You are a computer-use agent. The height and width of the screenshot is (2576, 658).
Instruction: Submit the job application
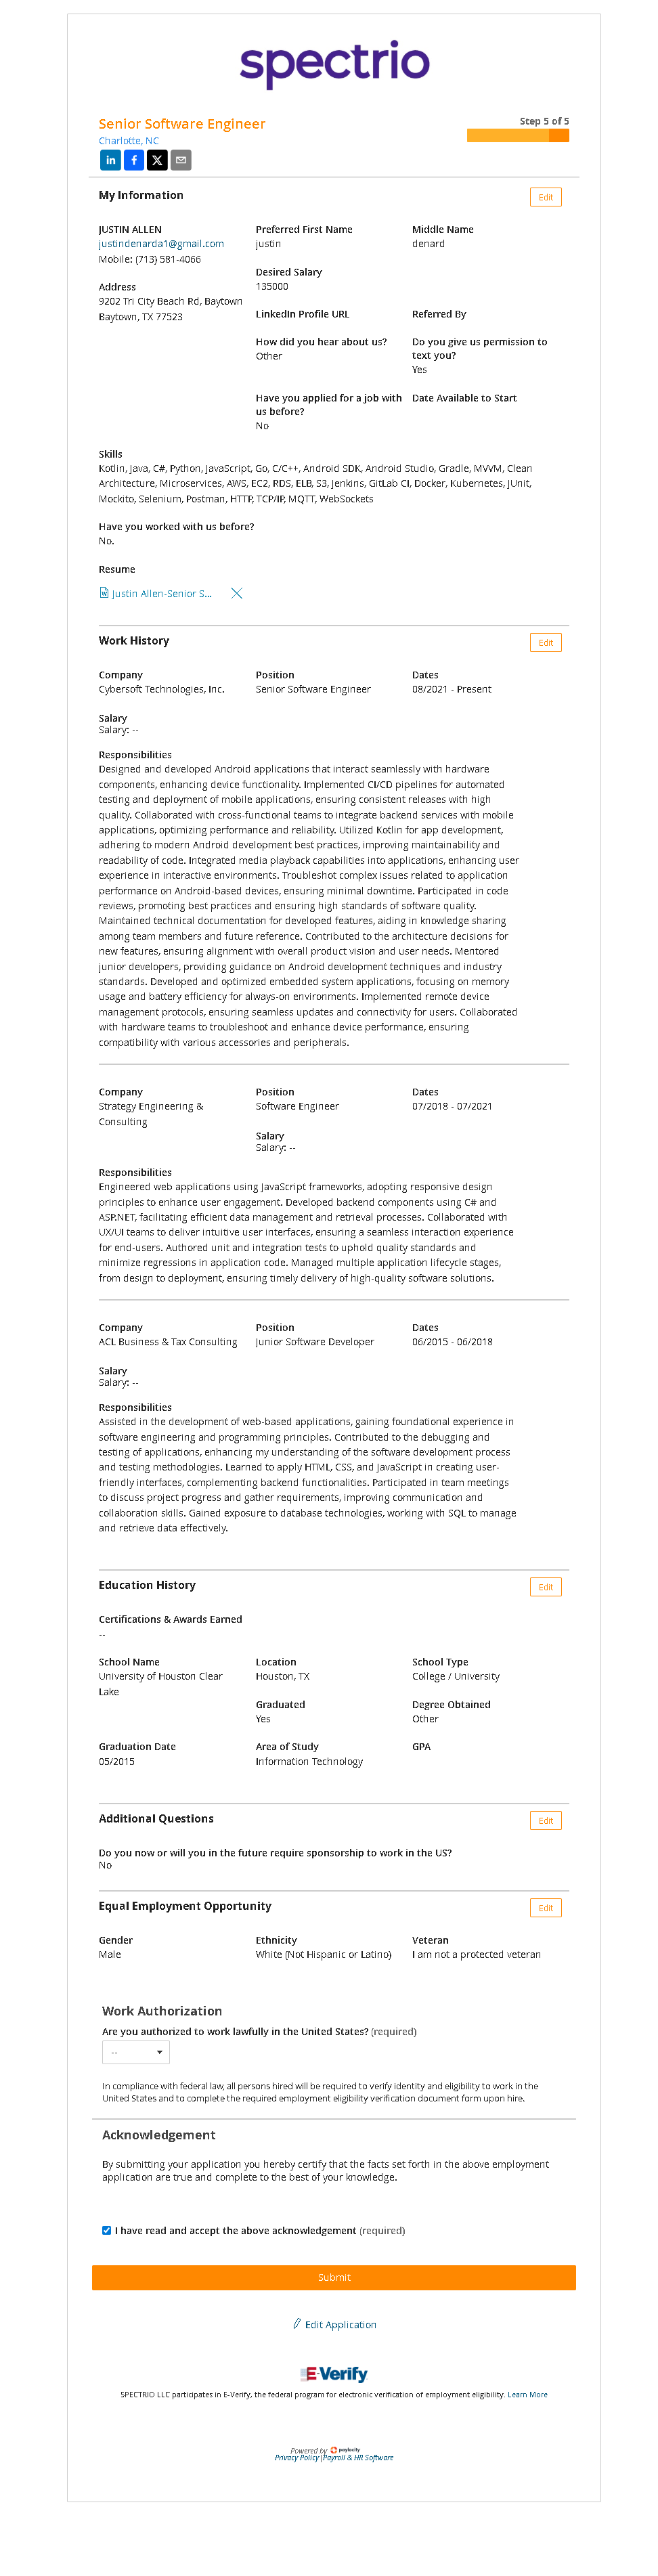click(334, 2277)
